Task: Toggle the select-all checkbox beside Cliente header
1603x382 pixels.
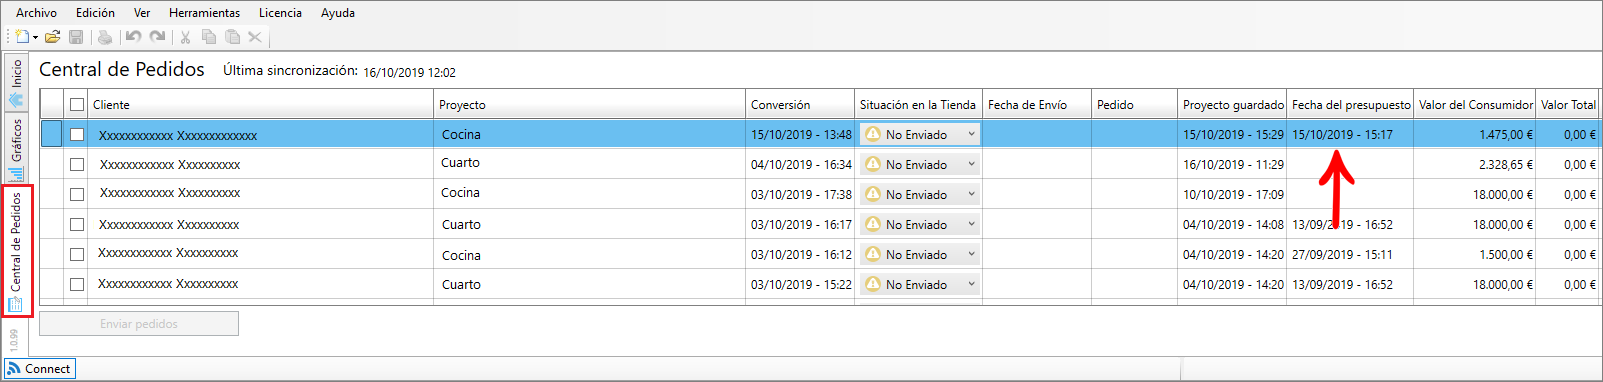Action: tap(77, 105)
